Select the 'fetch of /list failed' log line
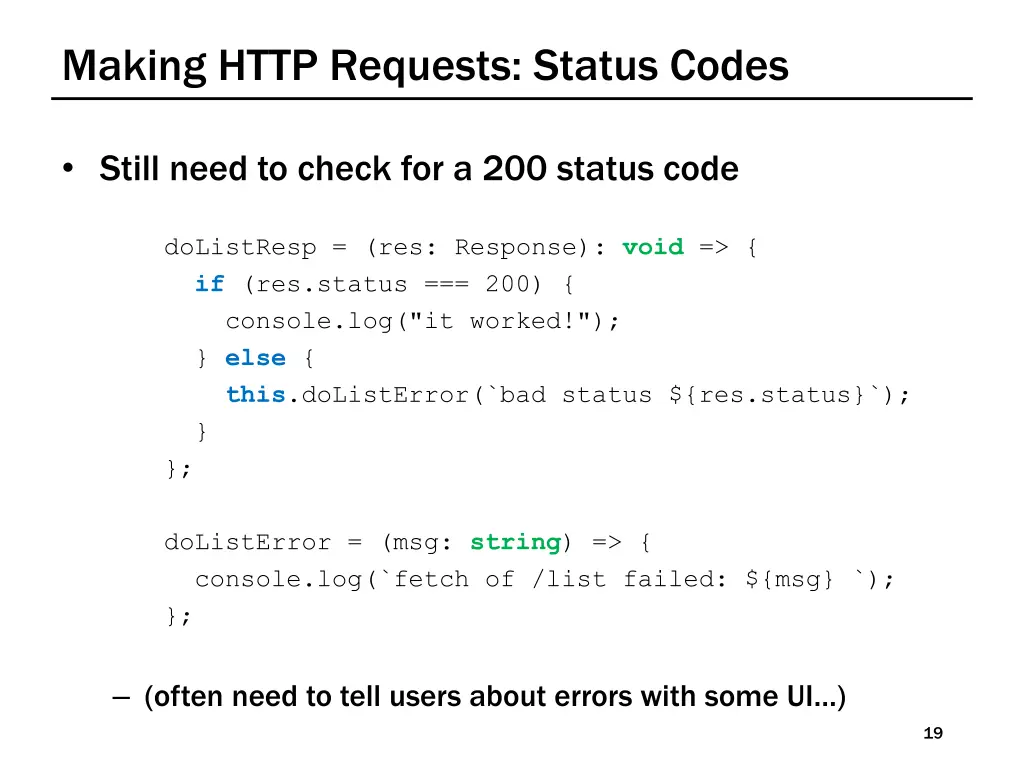 [x=545, y=579]
